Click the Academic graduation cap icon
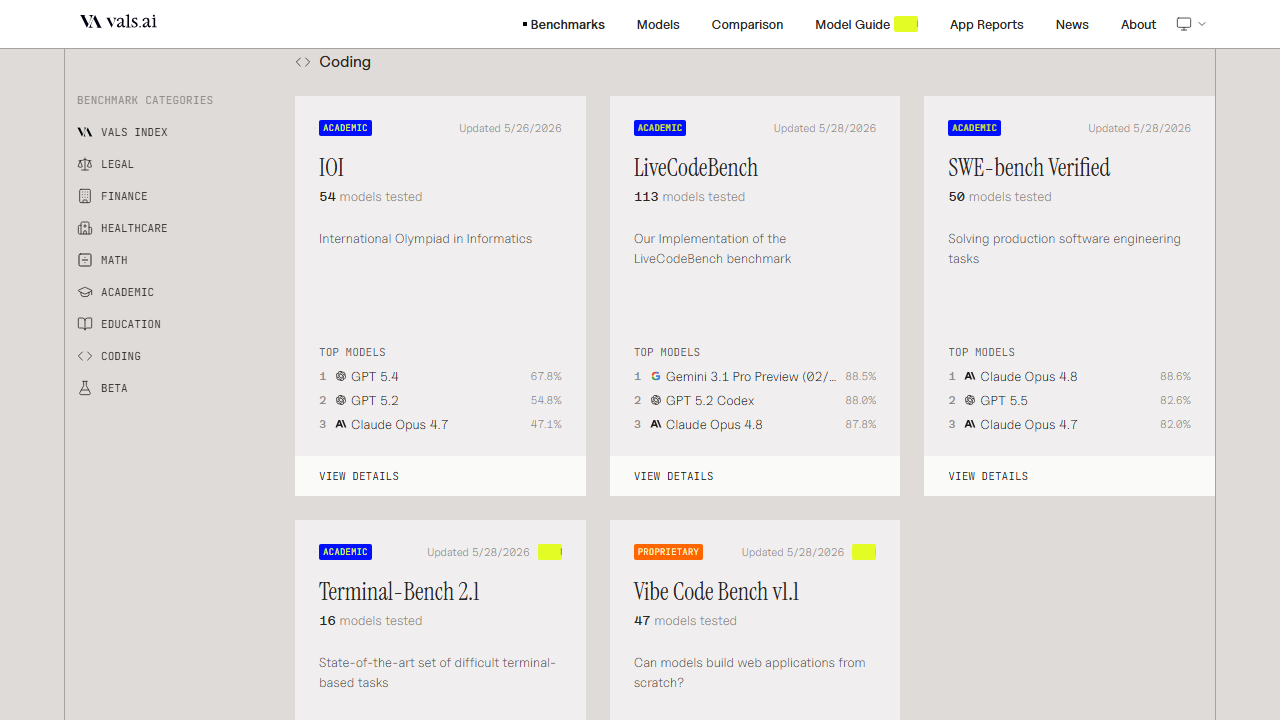Image resolution: width=1280 pixels, height=720 pixels. [x=85, y=292]
